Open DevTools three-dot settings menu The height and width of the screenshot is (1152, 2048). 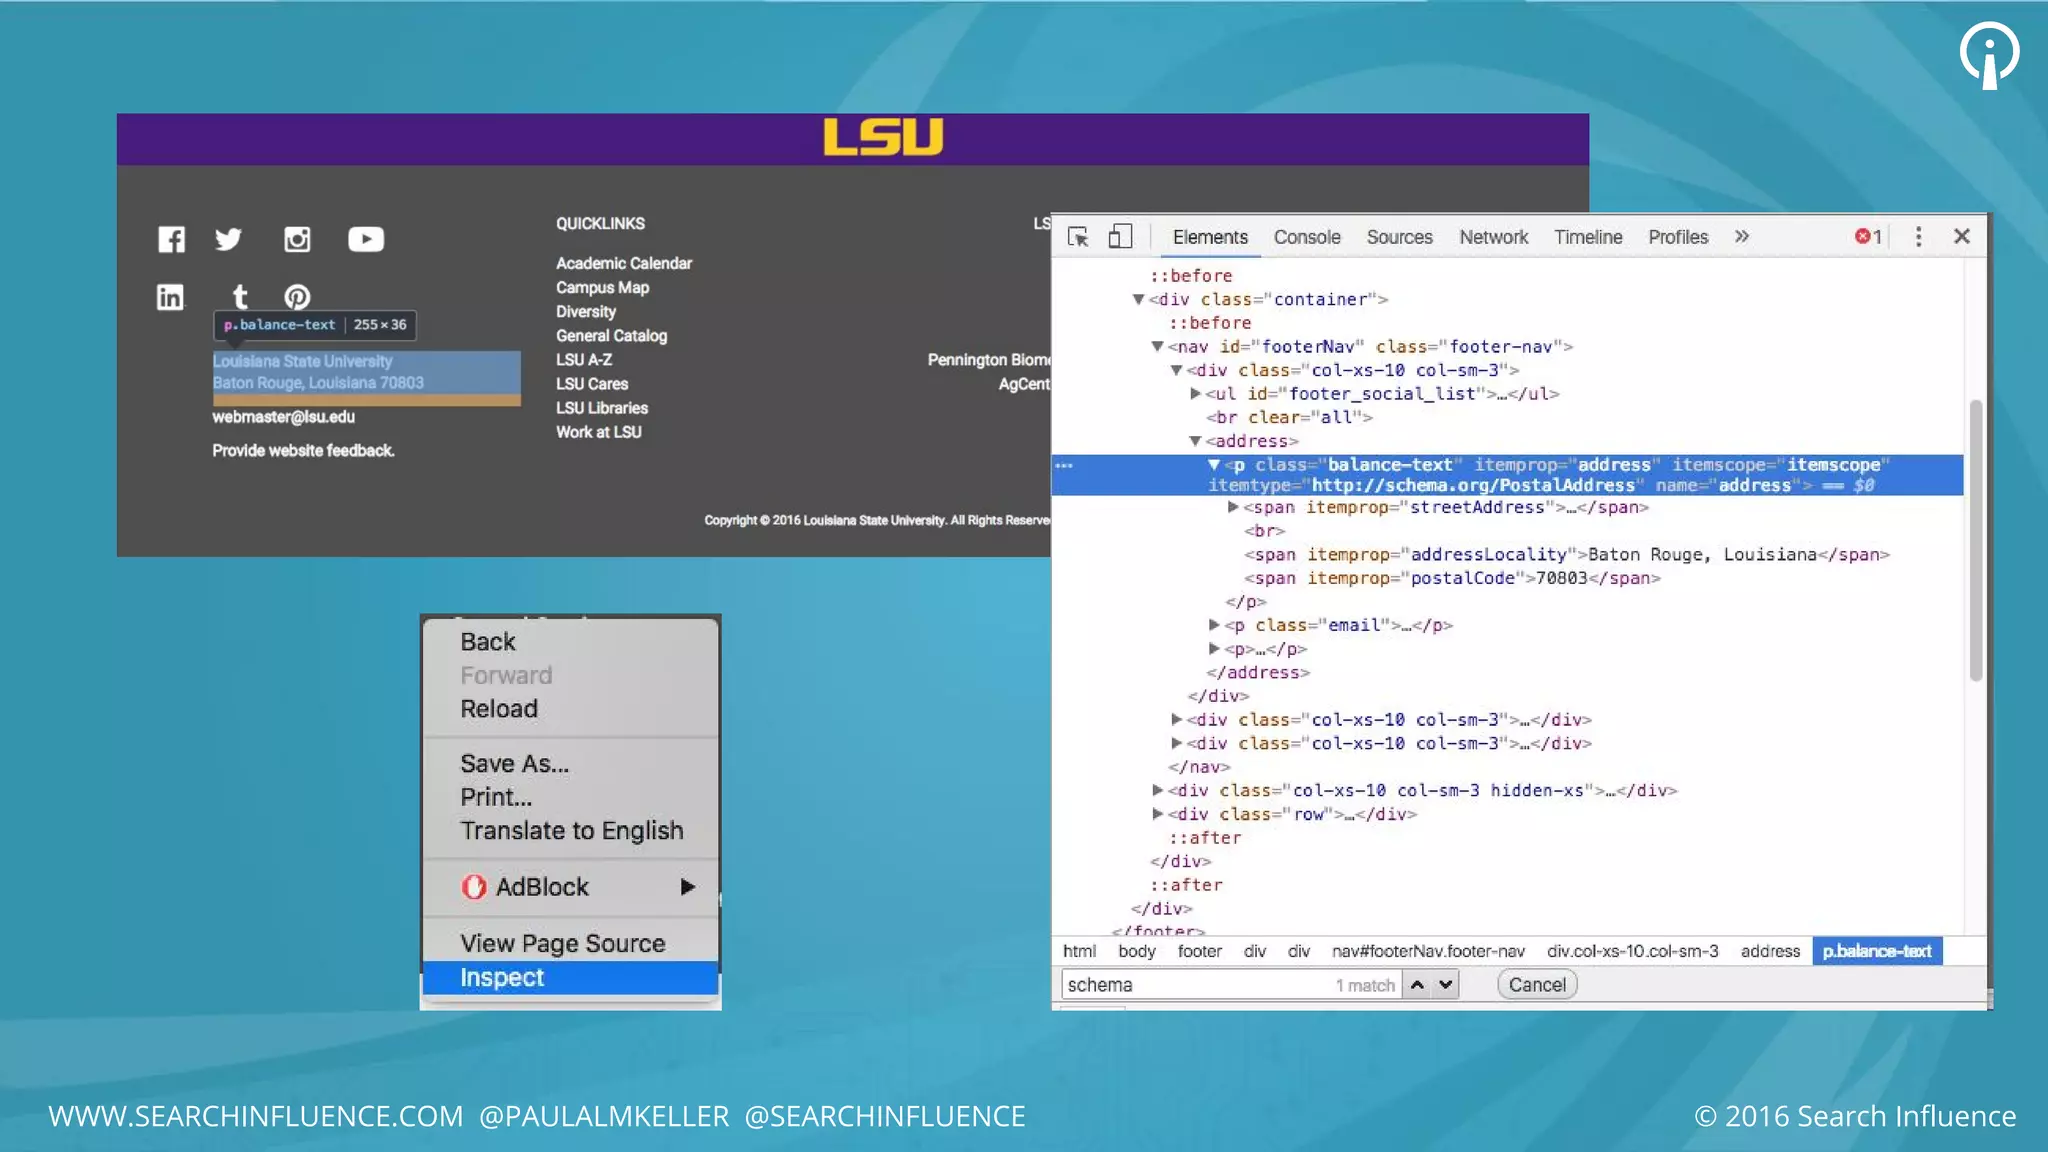[1918, 237]
